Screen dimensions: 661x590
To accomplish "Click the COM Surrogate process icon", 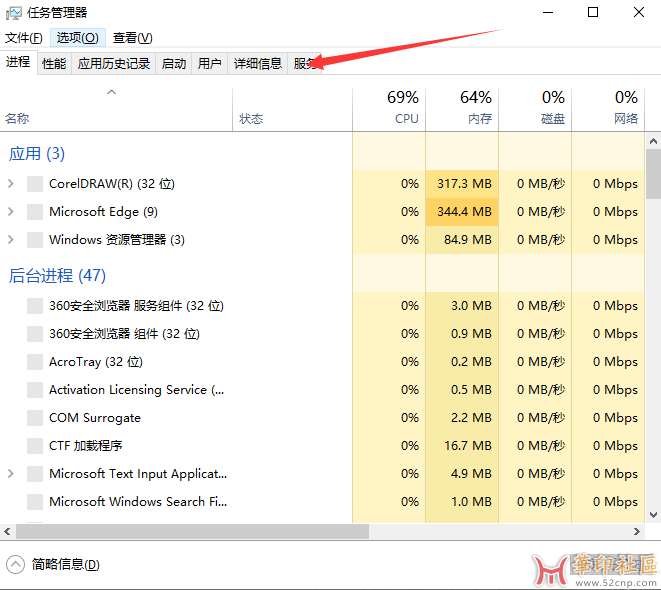I will click(35, 418).
